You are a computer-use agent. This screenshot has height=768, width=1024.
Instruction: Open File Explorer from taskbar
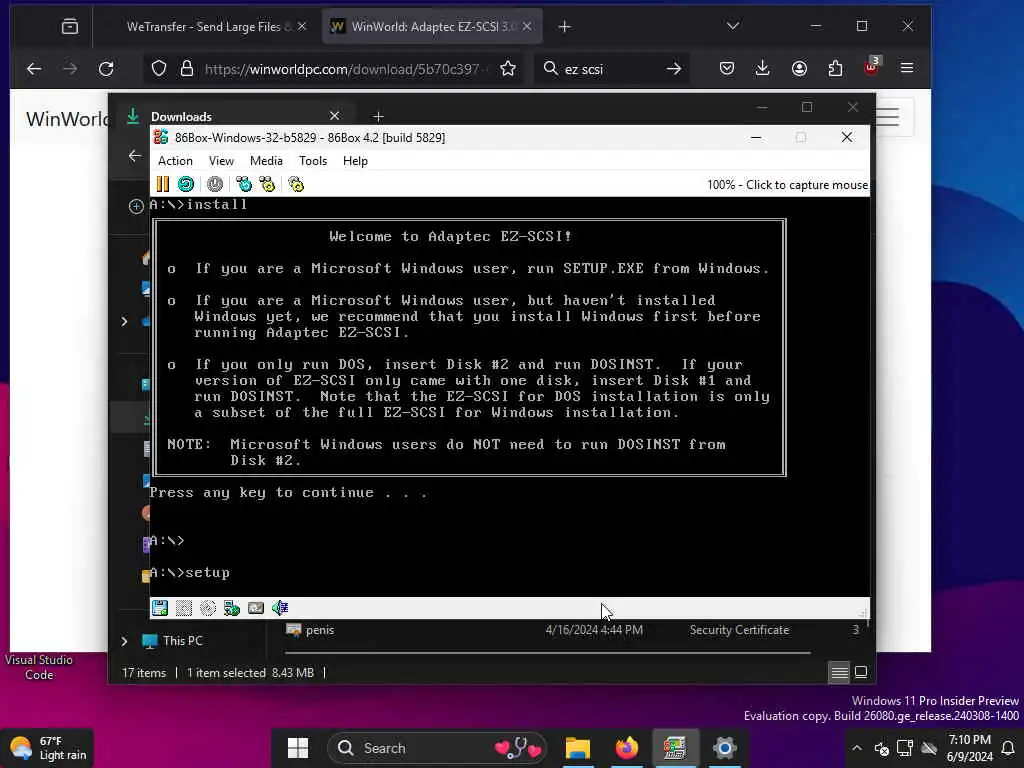pyautogui.click(x=578, y=748)
